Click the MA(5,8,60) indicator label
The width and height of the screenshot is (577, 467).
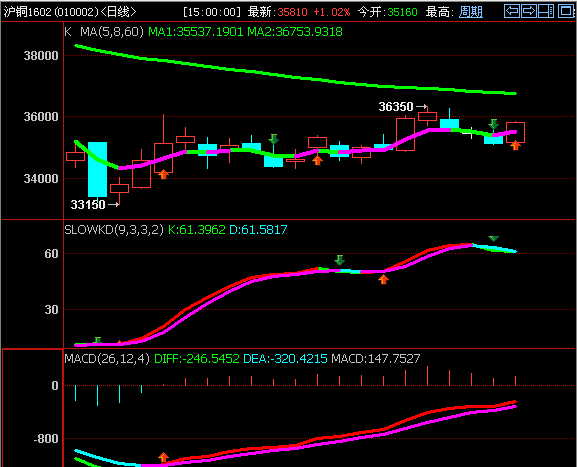[x=112, y=32]
